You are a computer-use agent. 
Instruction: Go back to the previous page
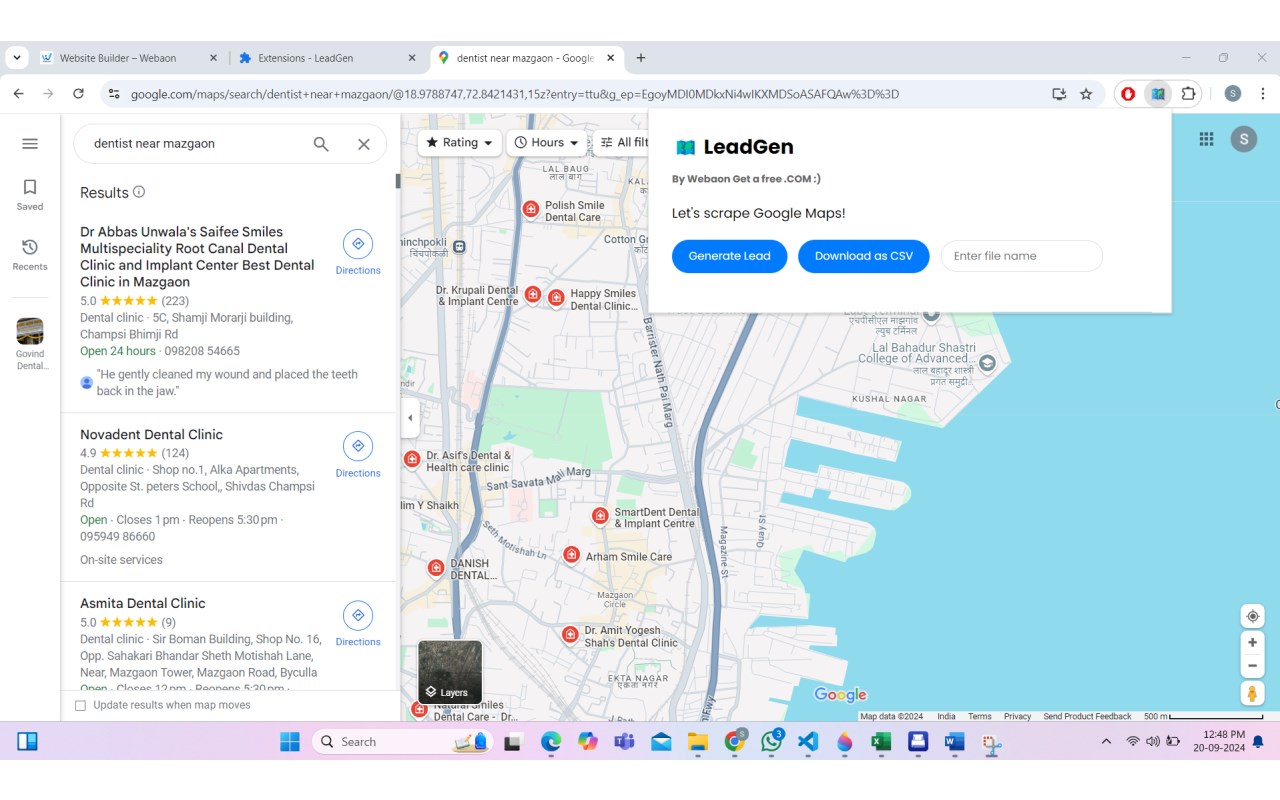pos(18,94)
